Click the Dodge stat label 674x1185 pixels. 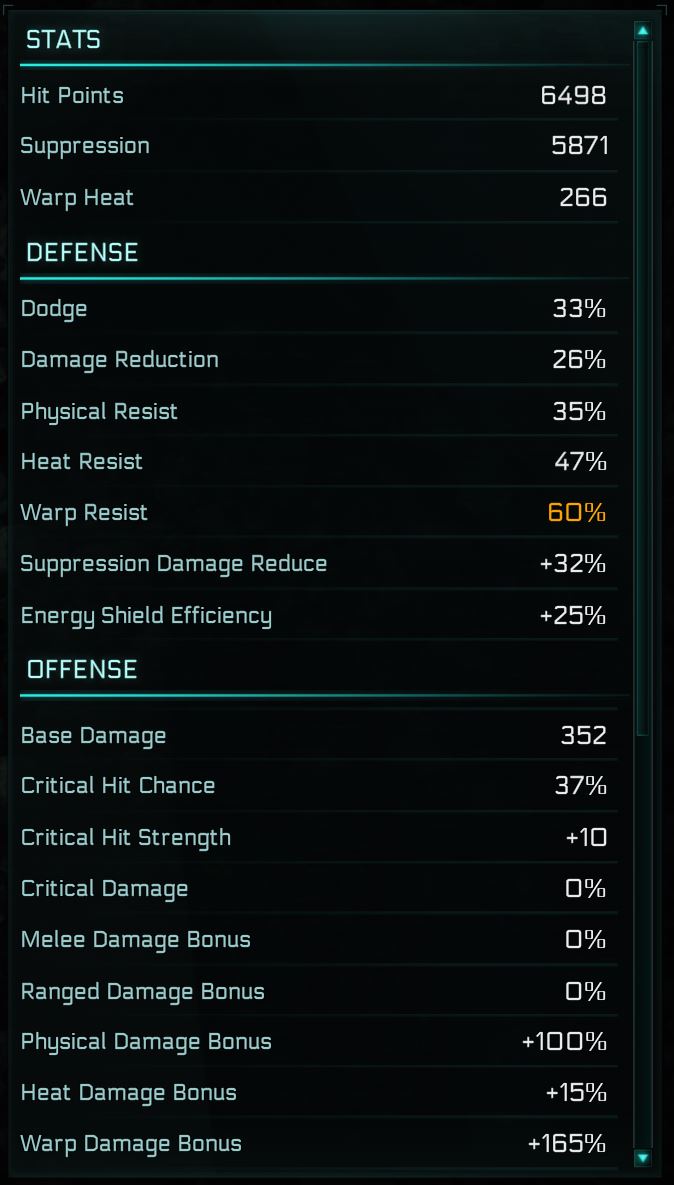(54, 309)
